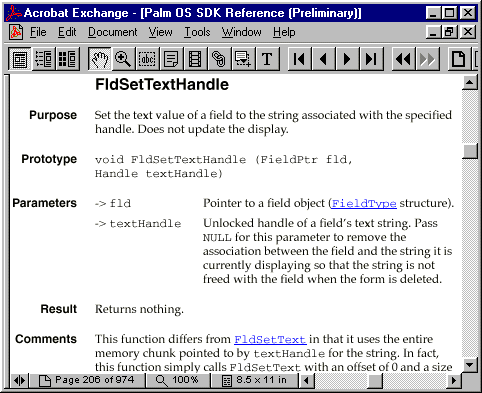482x393 pixels.
Task: Select the Article thread tool
Action: click(x=243, y=59)
